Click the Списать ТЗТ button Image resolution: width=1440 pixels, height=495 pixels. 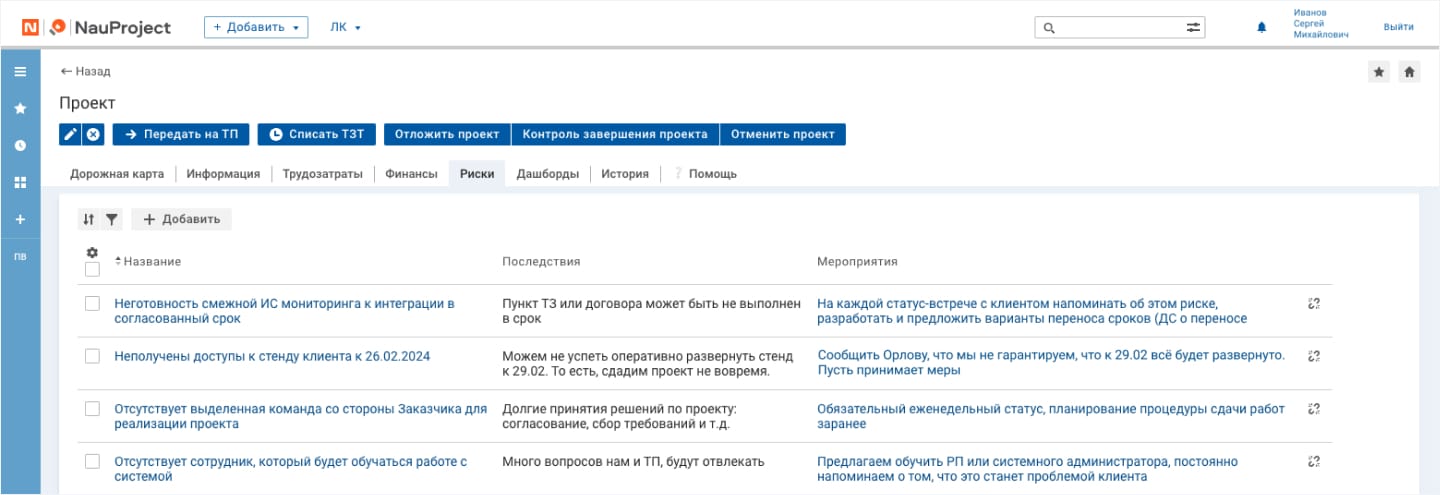coord(316,134)
